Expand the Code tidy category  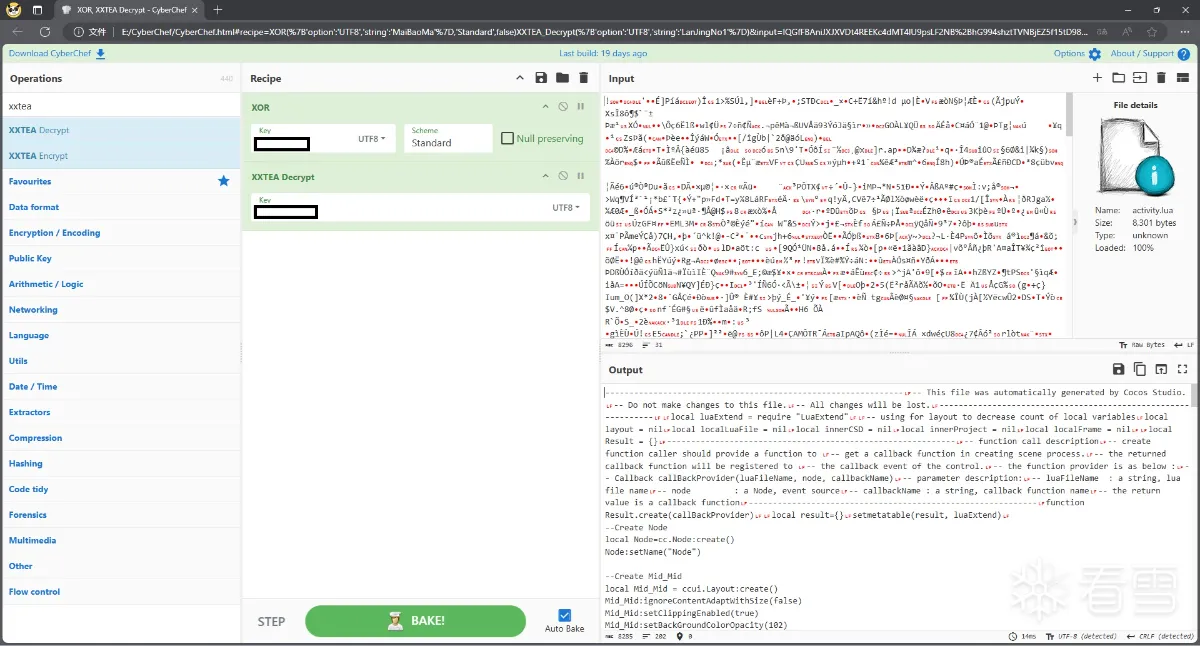pos(120,489)
